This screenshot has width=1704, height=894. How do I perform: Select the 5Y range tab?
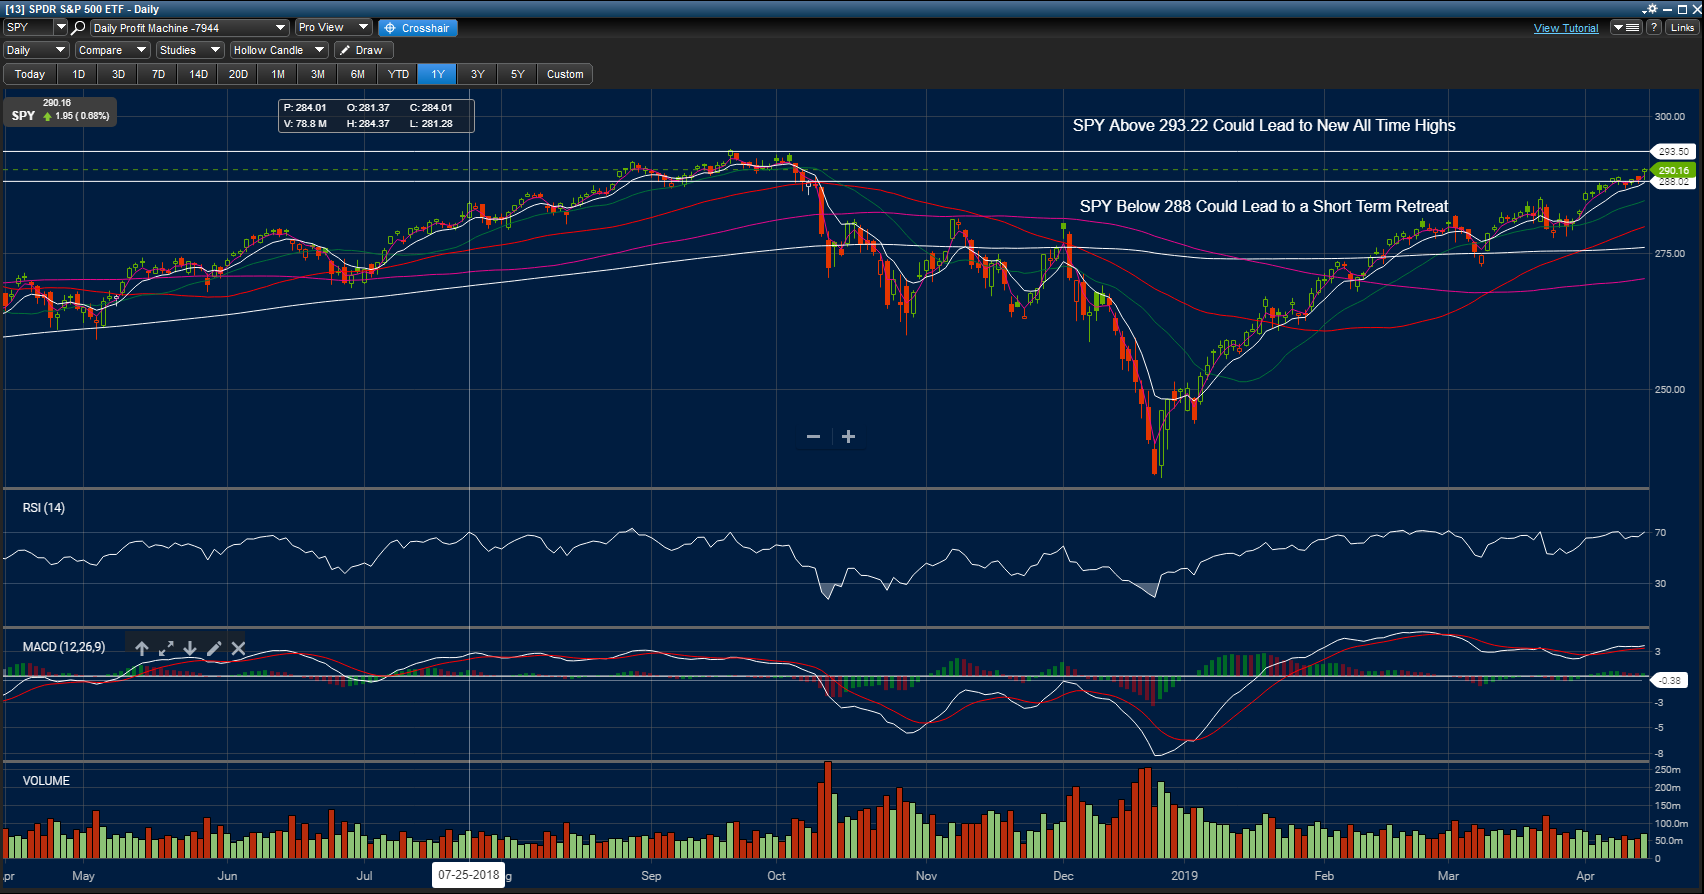[518, 74]
